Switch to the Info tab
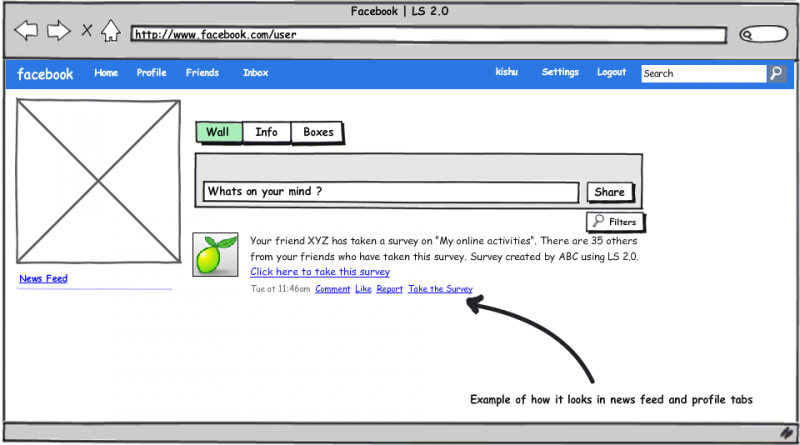The width and height of the screenshot is (800, 445). pos(266,132)
